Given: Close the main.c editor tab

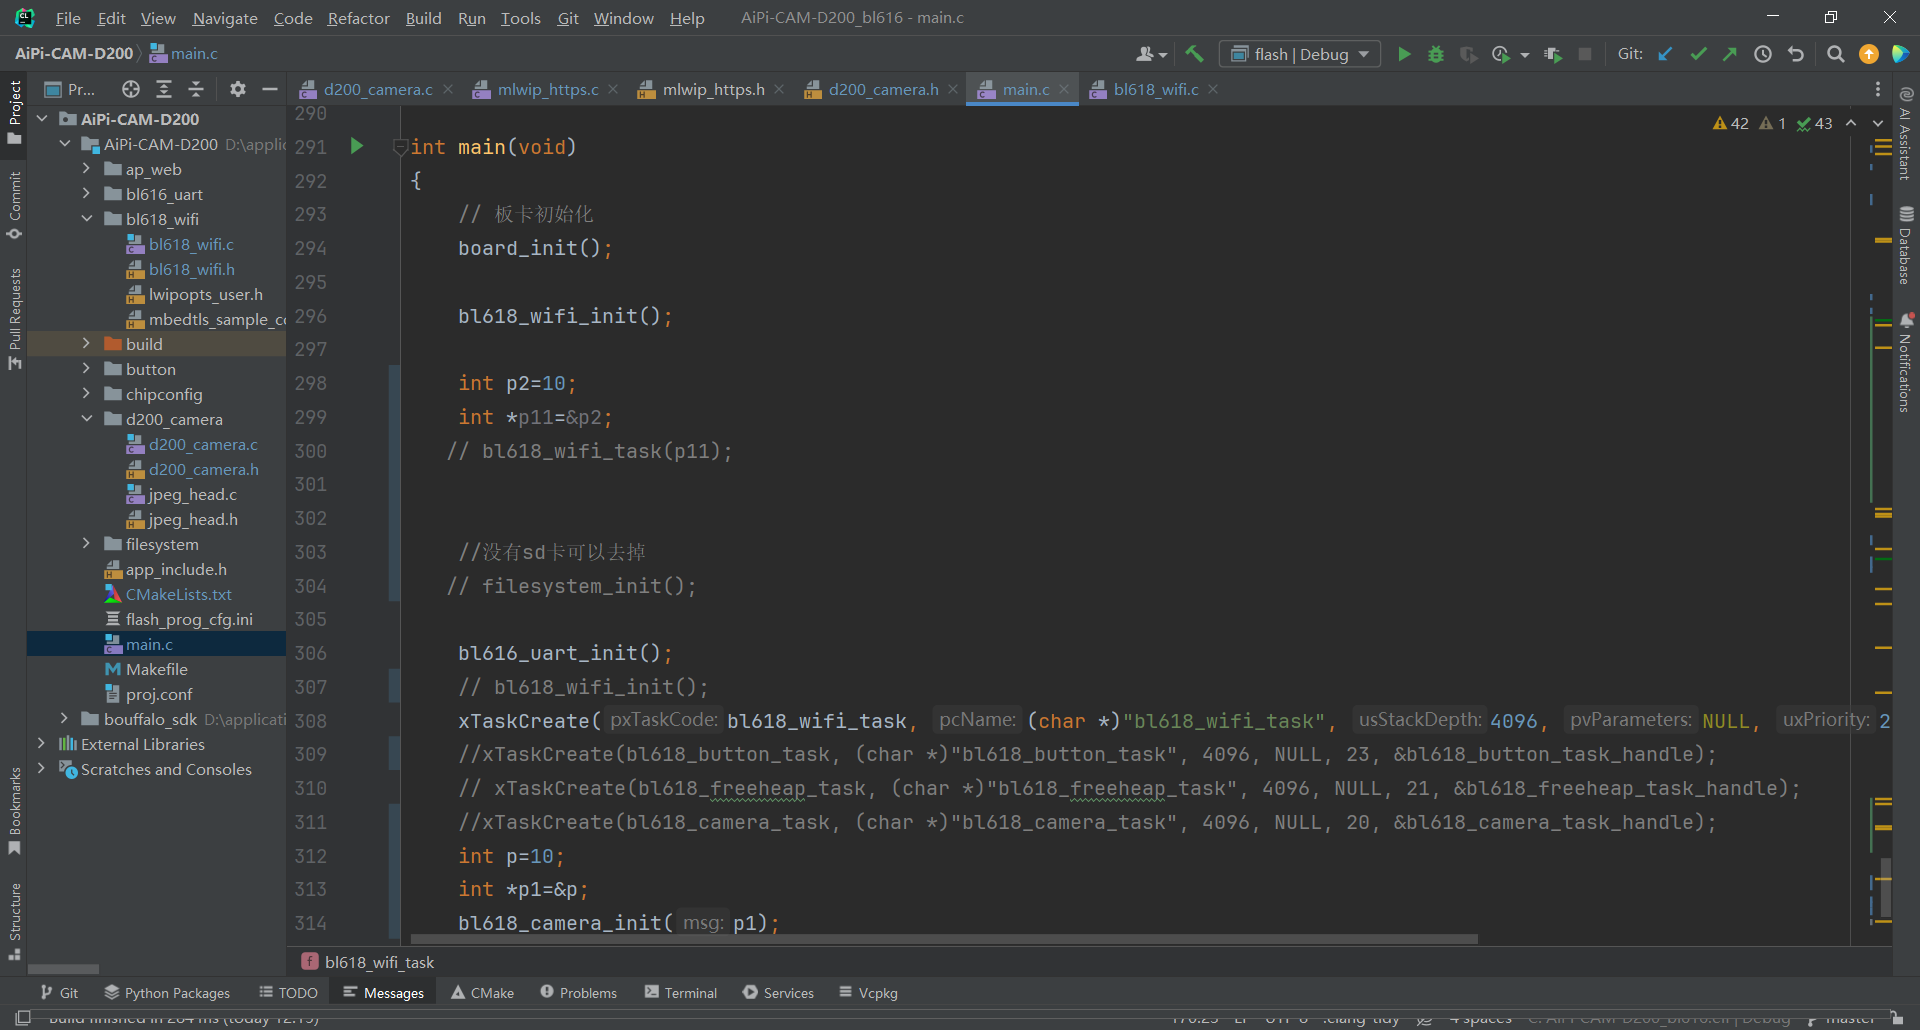Looking at the screenshot, I should pos(1064,89).
